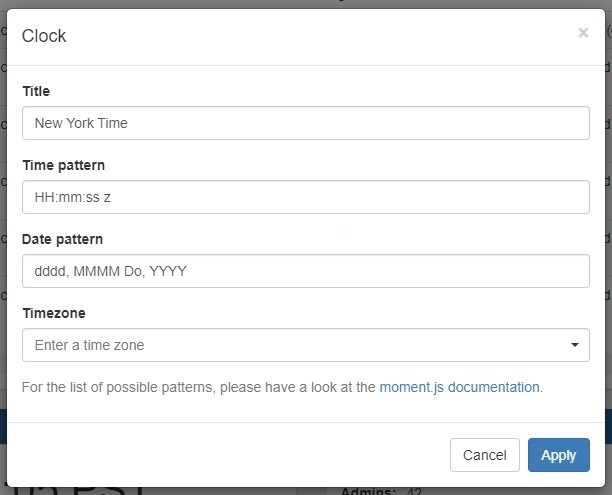
Task: Click the 'Clock' dialog heading
Action: (44, 36)
